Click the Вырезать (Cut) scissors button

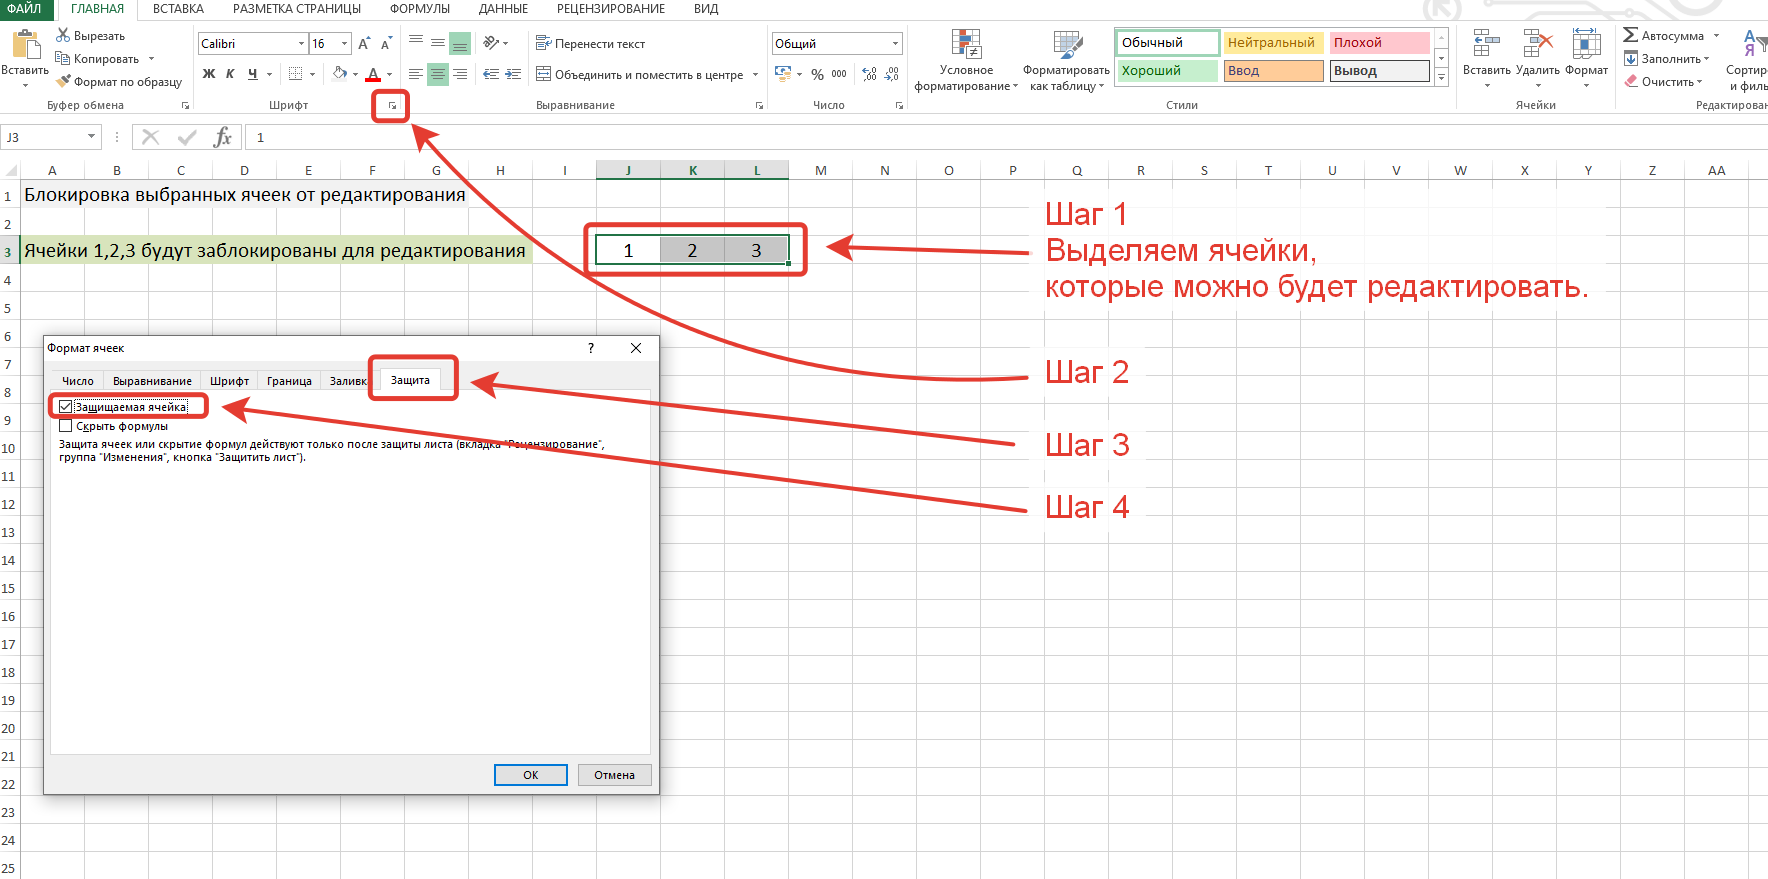(90, 35)
